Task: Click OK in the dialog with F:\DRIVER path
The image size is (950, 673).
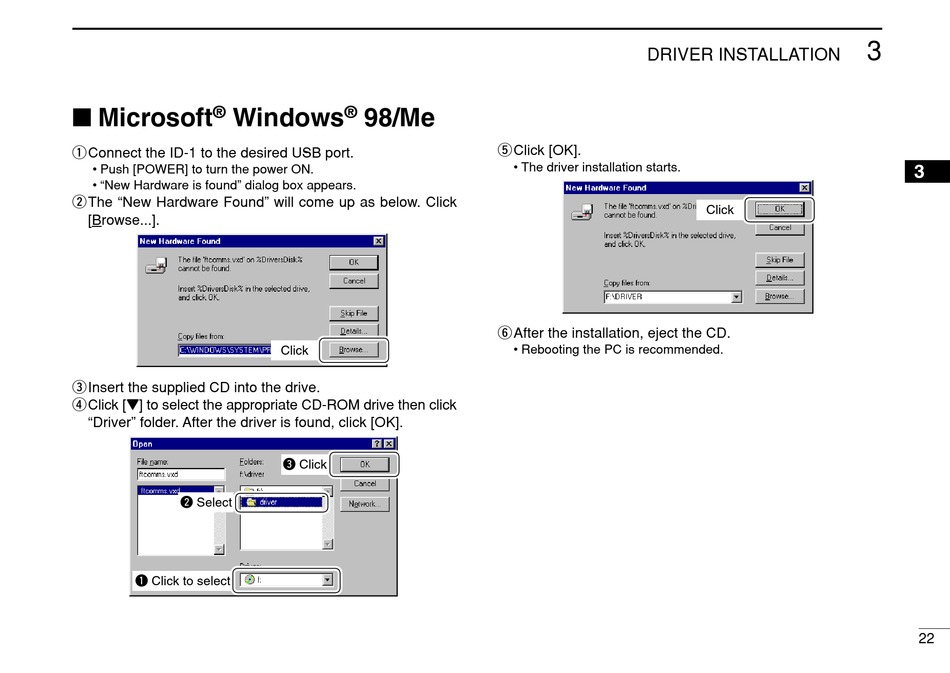Action: coord(779,210)
